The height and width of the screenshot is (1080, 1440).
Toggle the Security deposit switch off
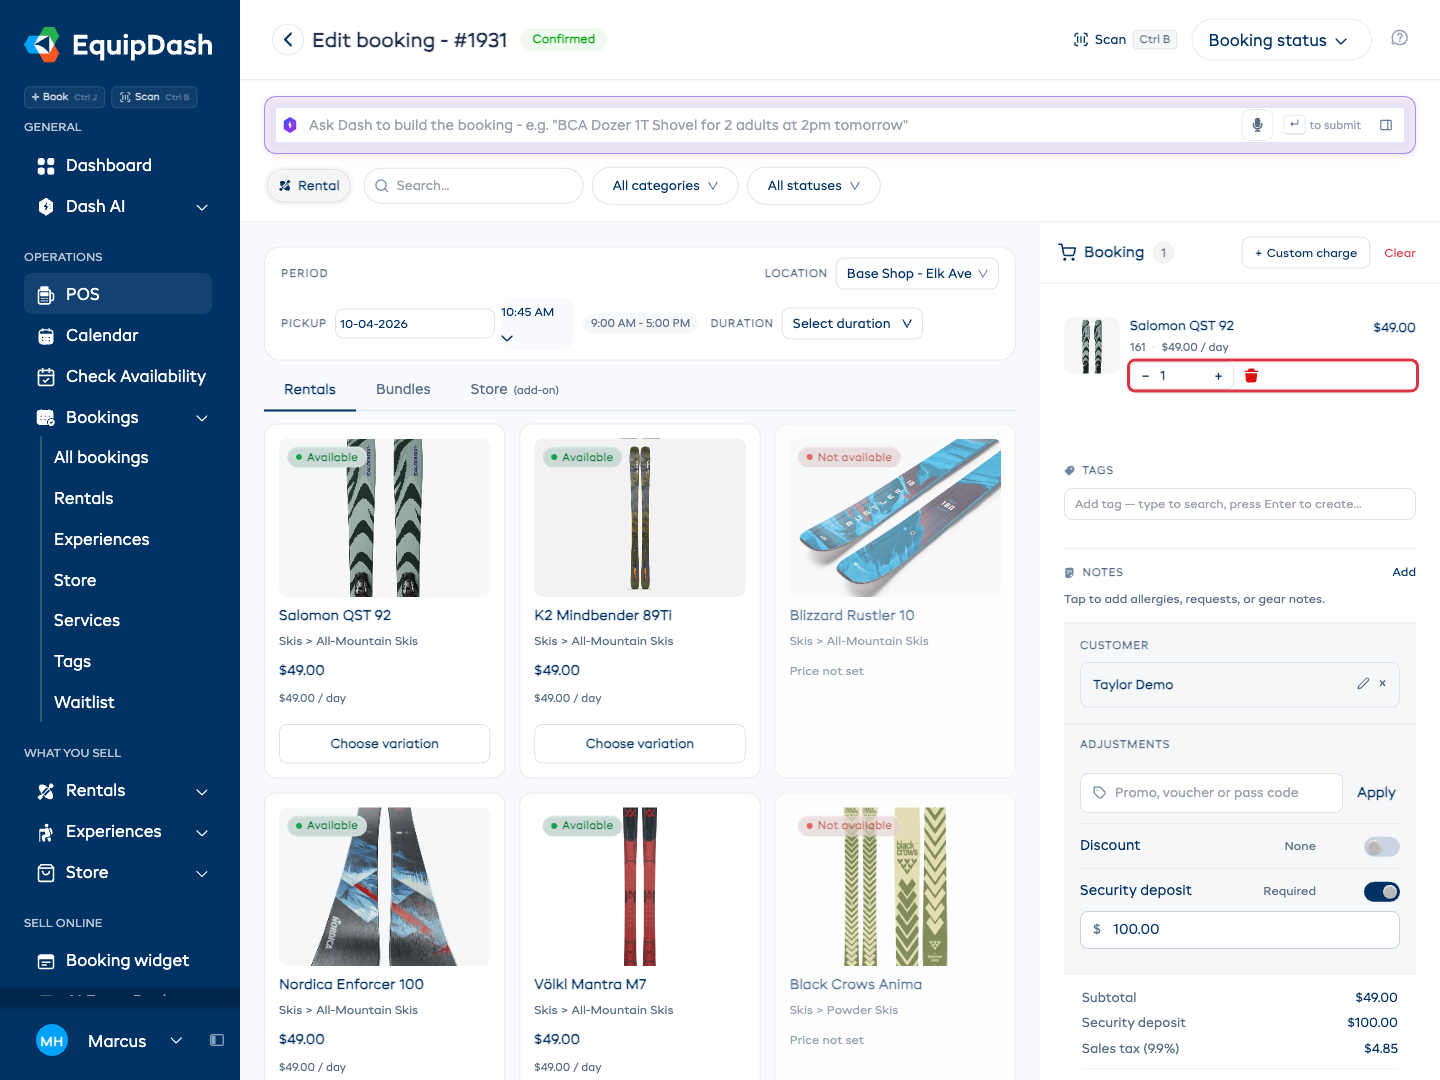1381,892
